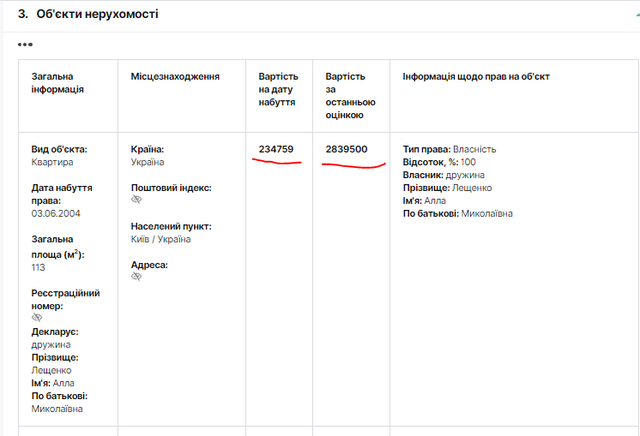Click the acquisition value 234759
This screenshot has width=640, height=436.
(276, 149)
